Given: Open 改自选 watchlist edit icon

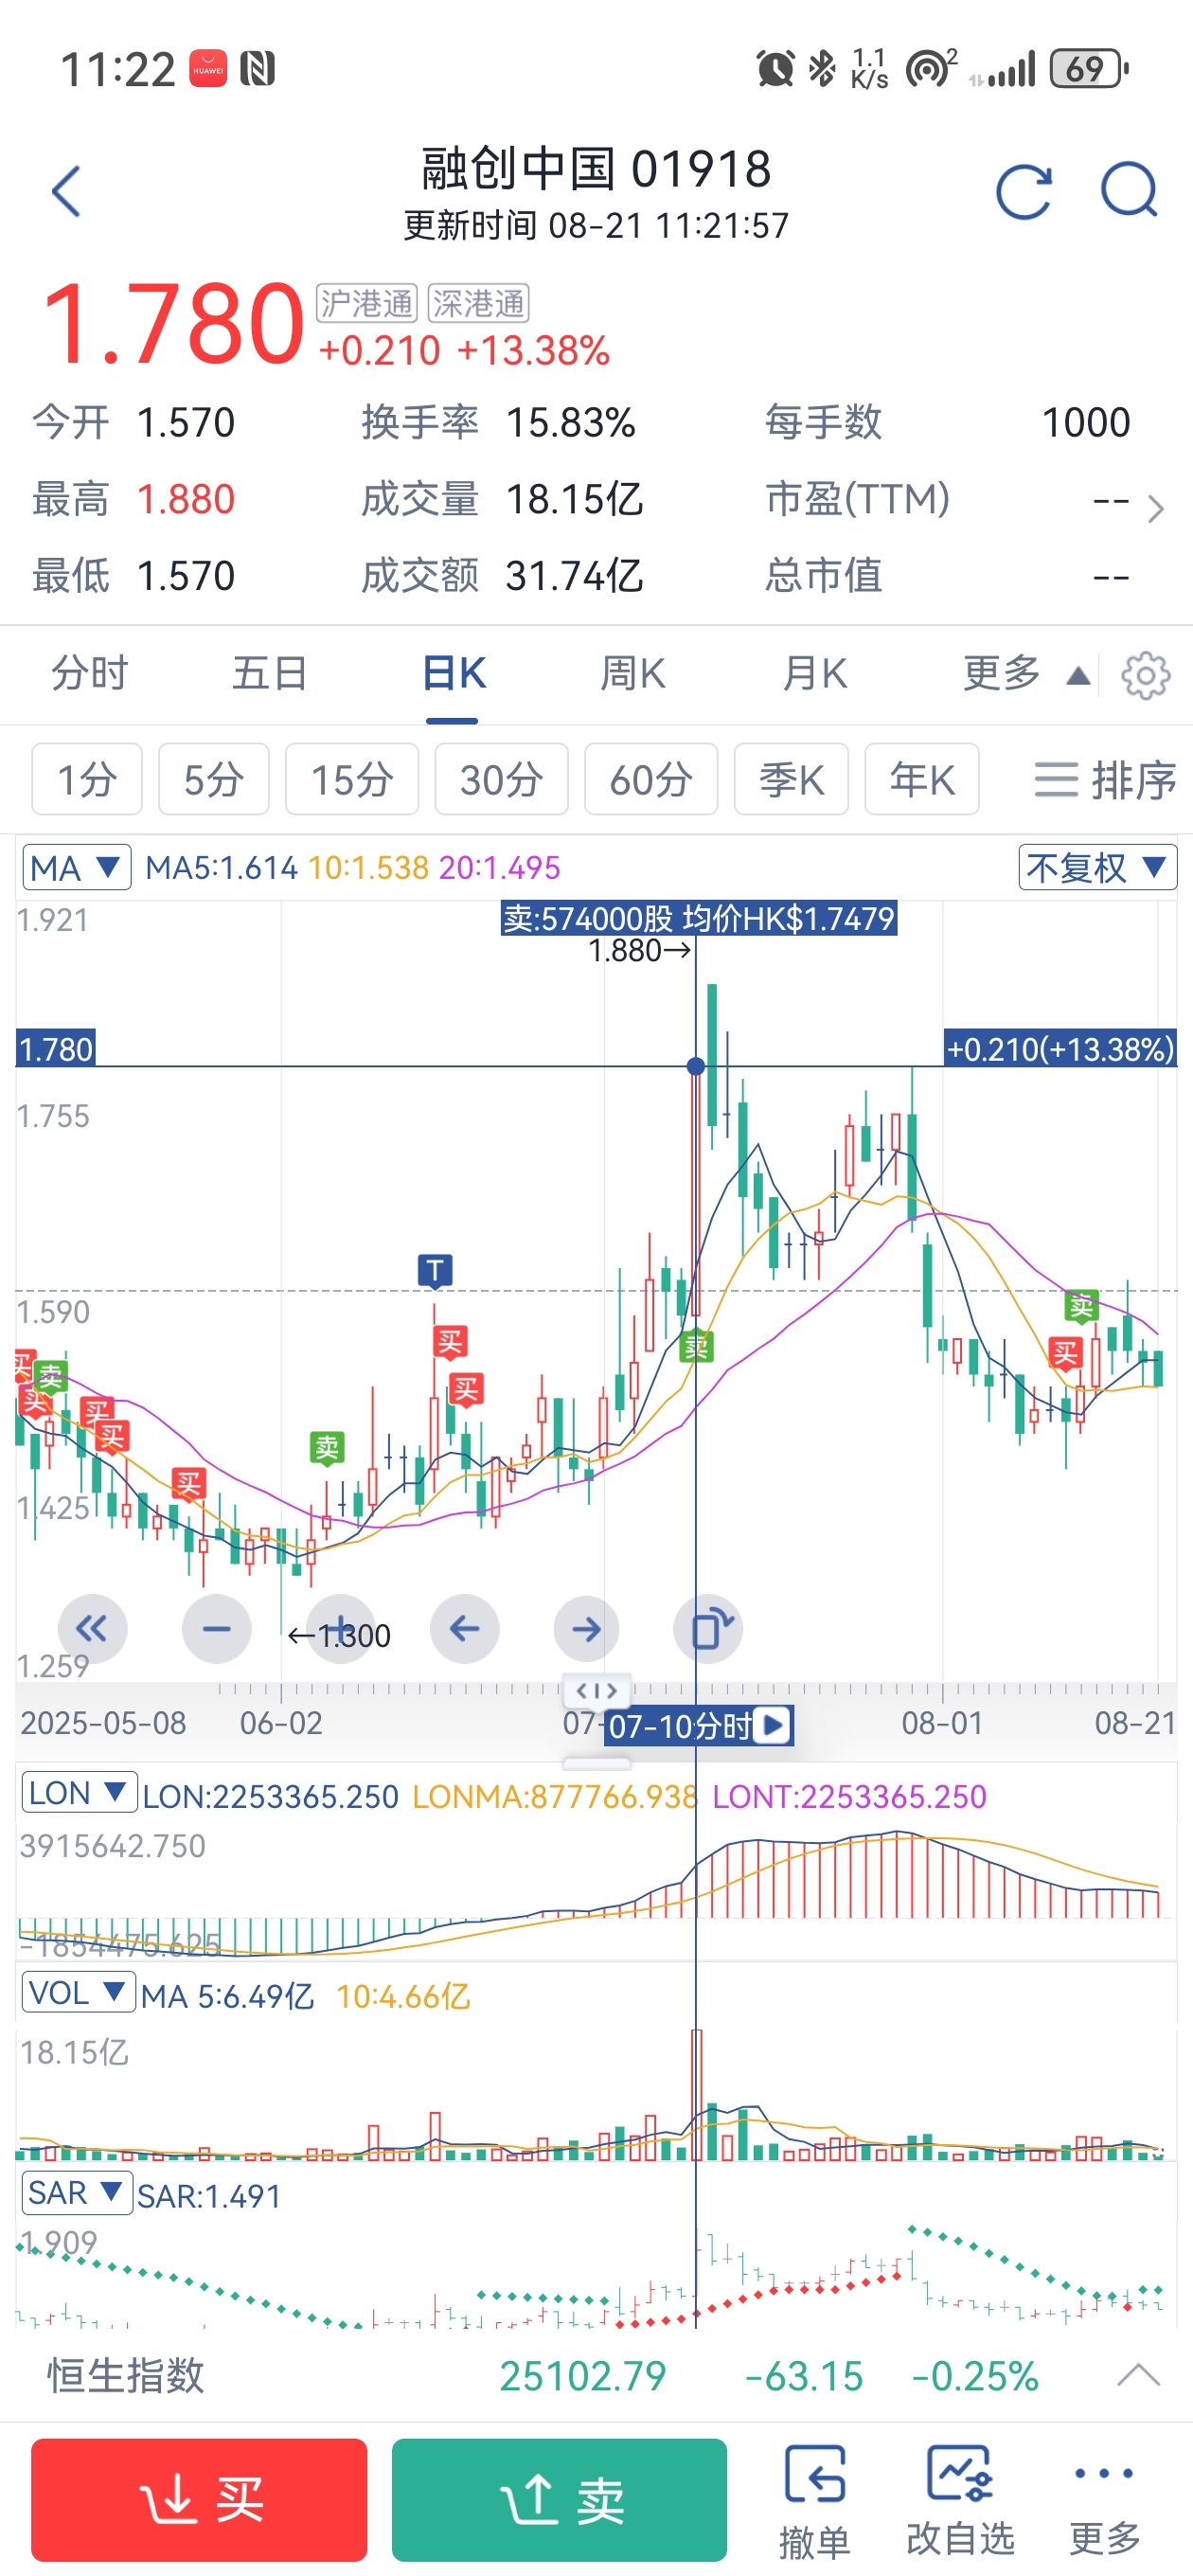Looking at the screenshot, I should 960,2499.
